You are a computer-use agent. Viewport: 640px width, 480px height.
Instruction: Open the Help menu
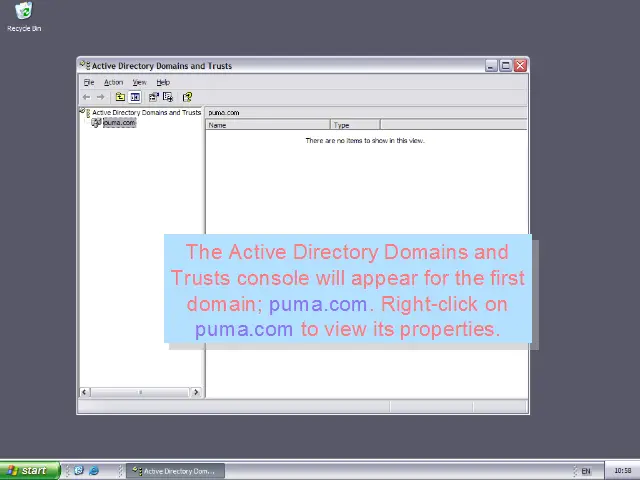pos(163,82)
